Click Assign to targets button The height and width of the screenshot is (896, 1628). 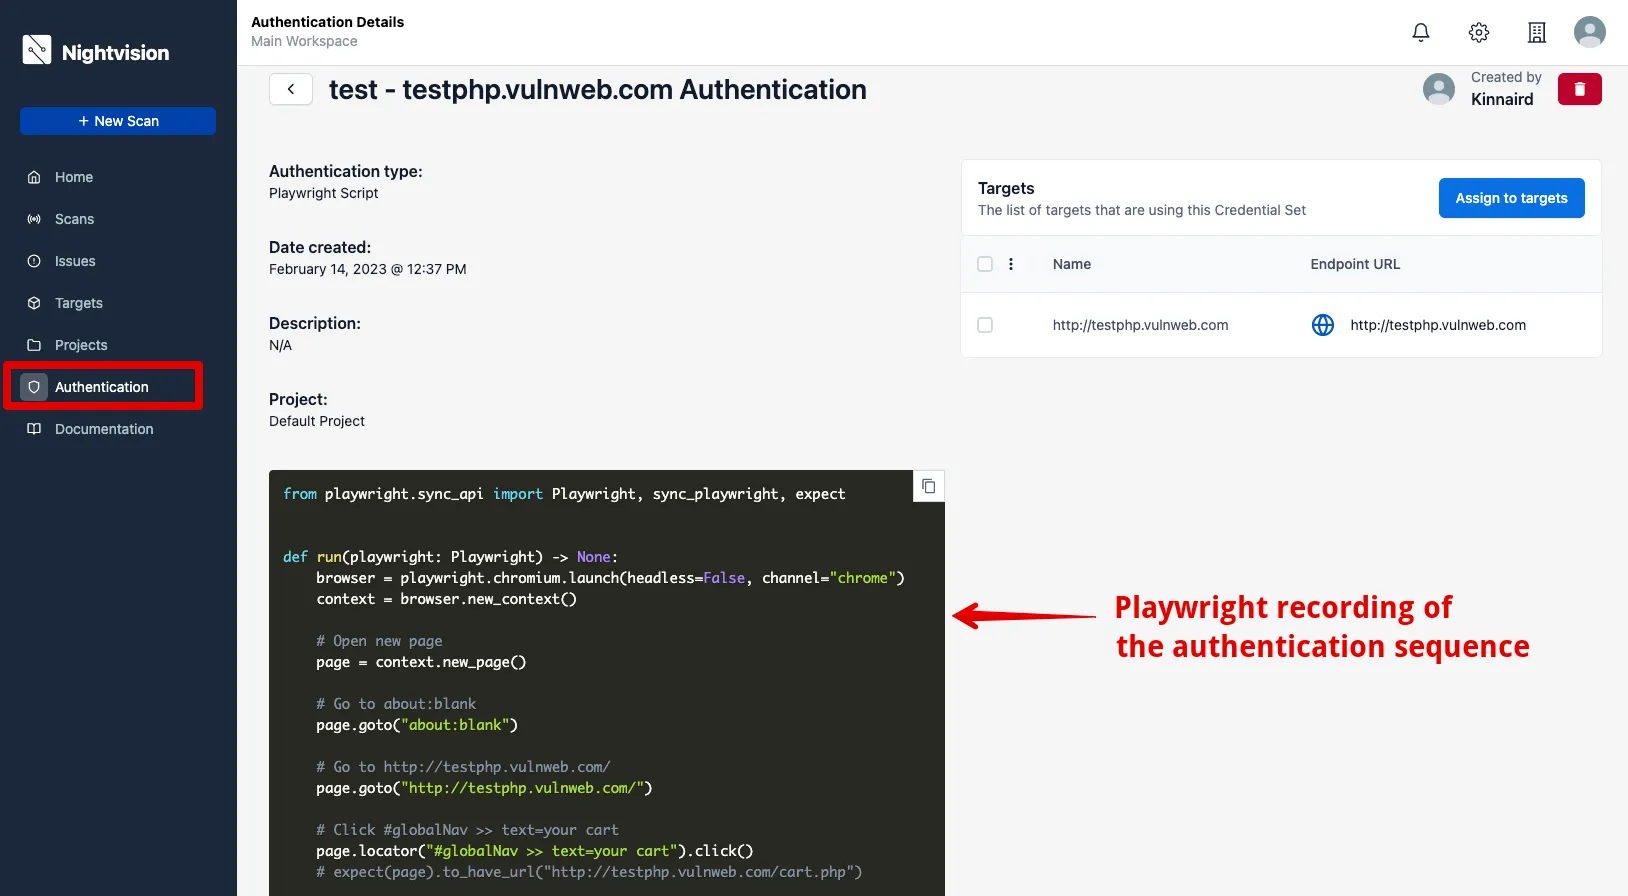1511,198
